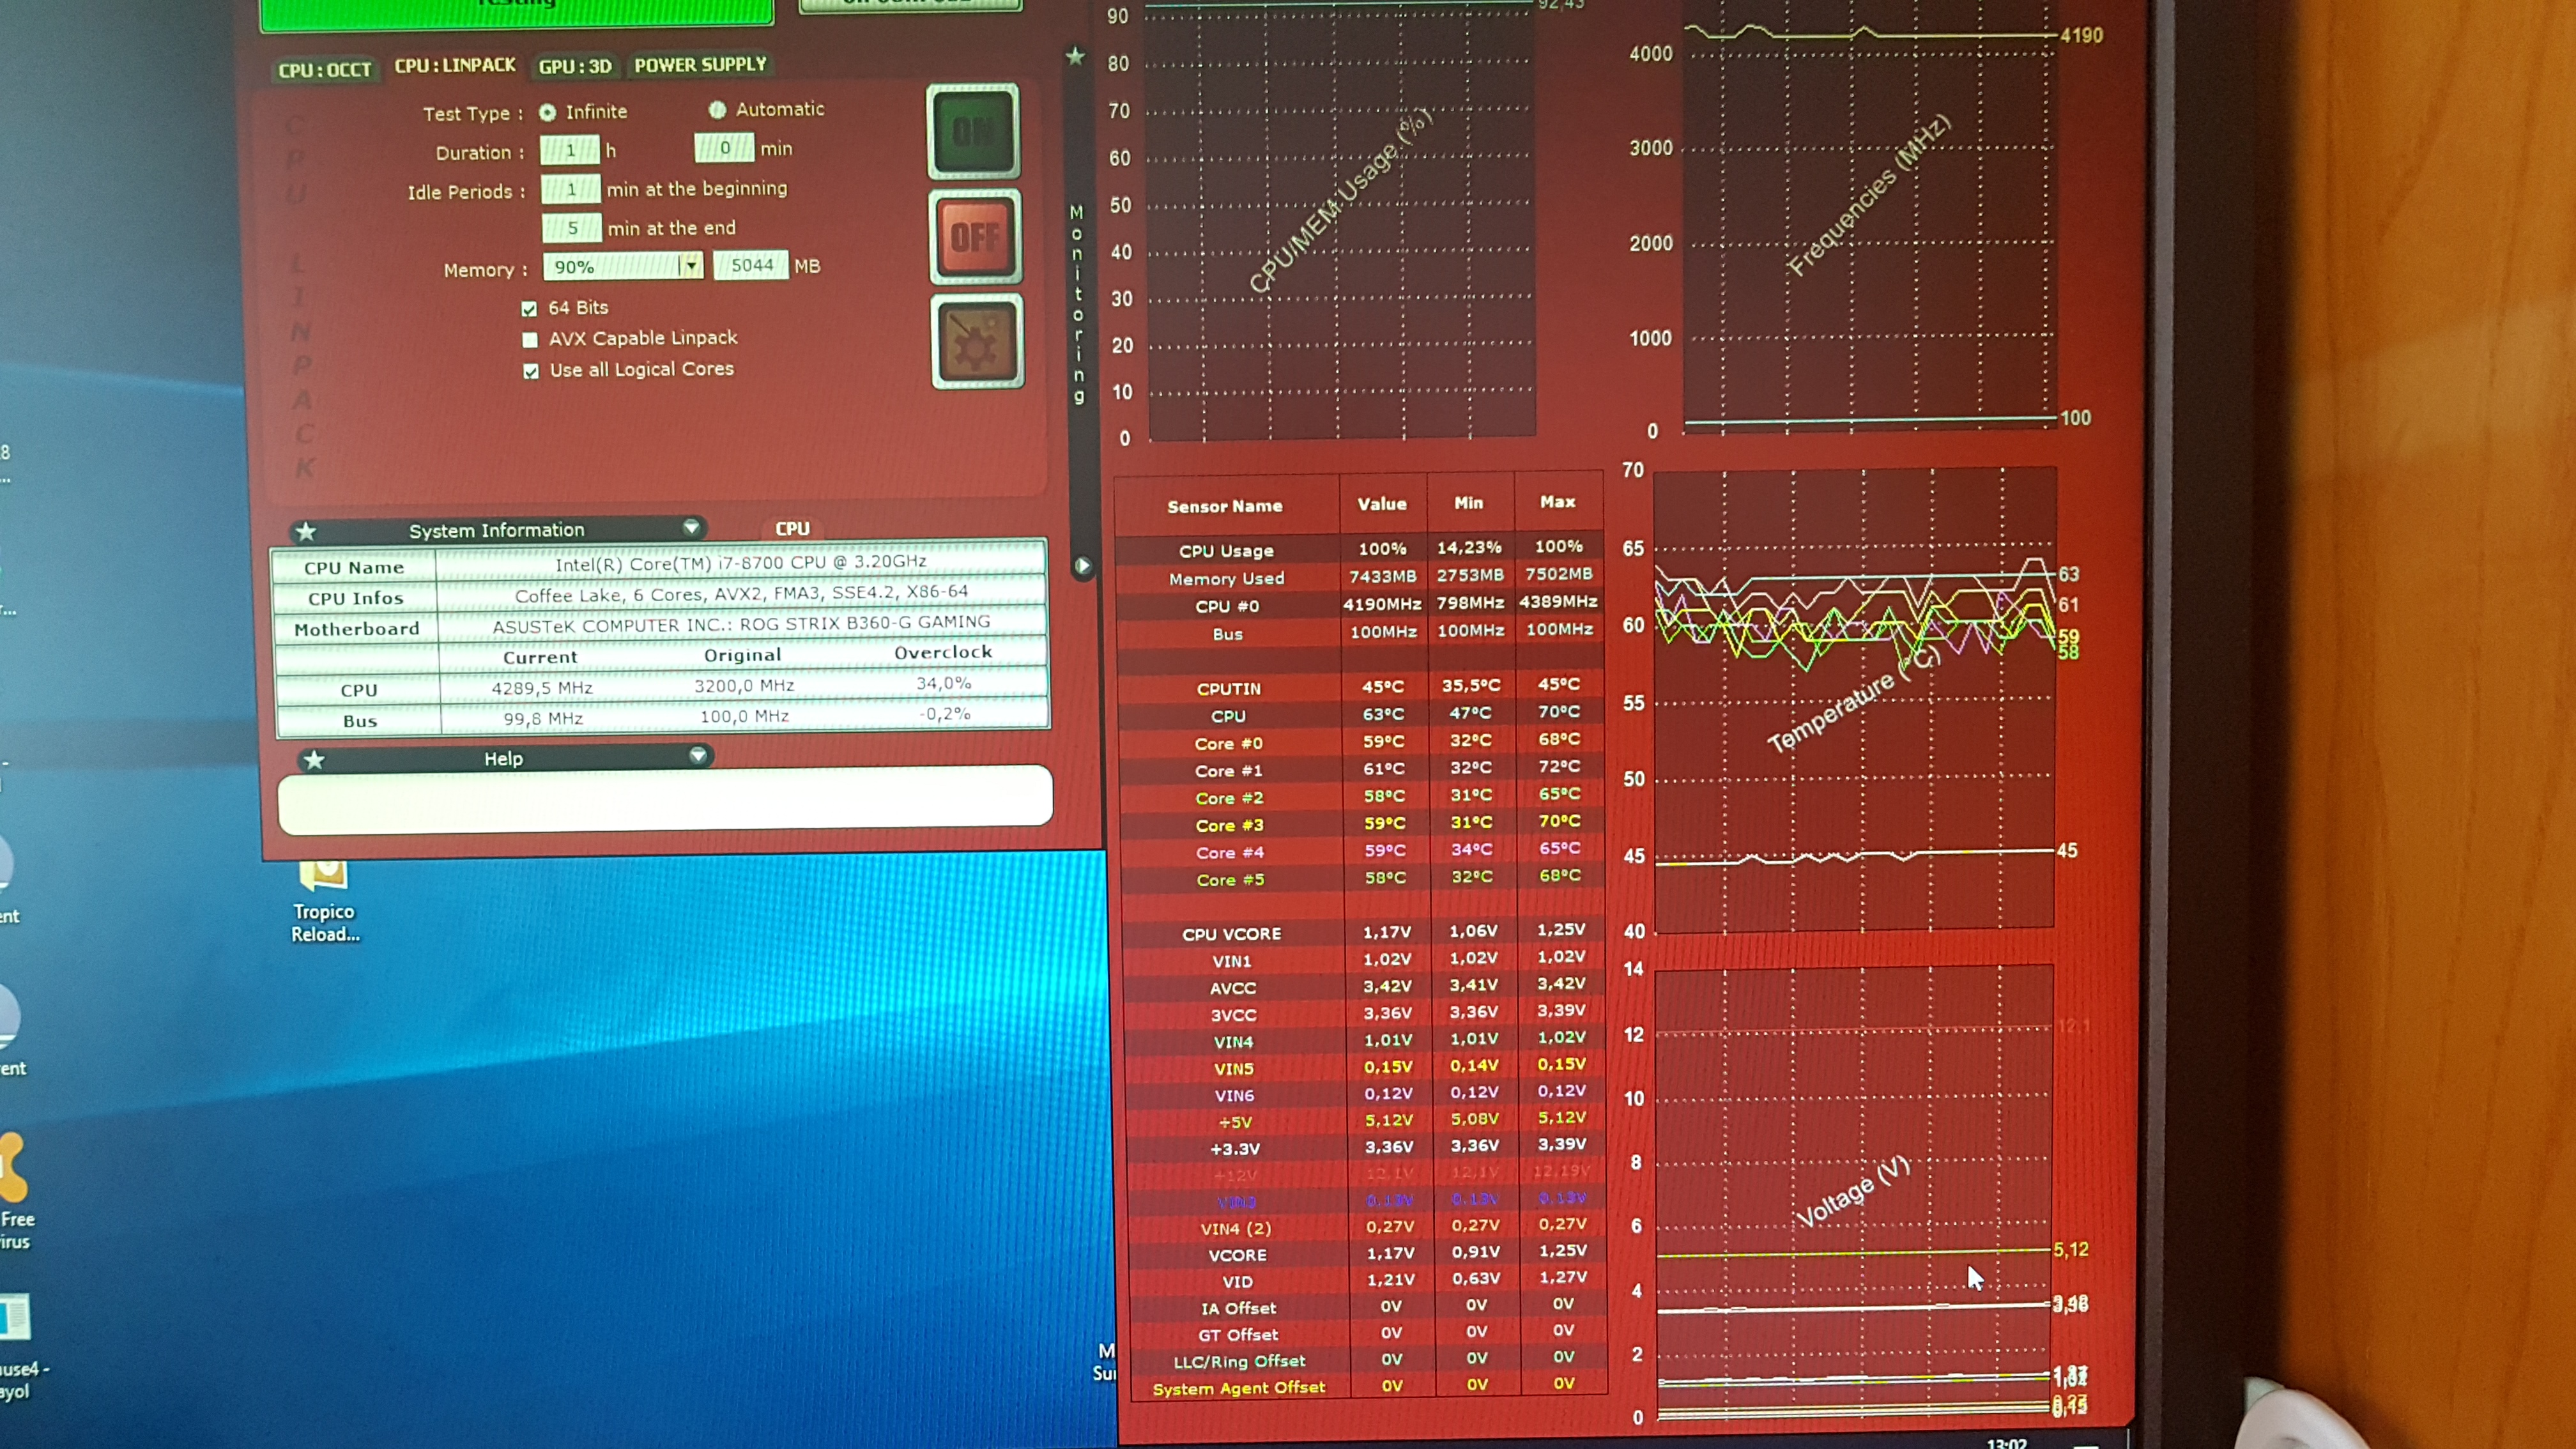Click star icon above Monitoring bar
This screenshot has width=2576, height=1449.
pyautogui.click(x=1075, y=57)
